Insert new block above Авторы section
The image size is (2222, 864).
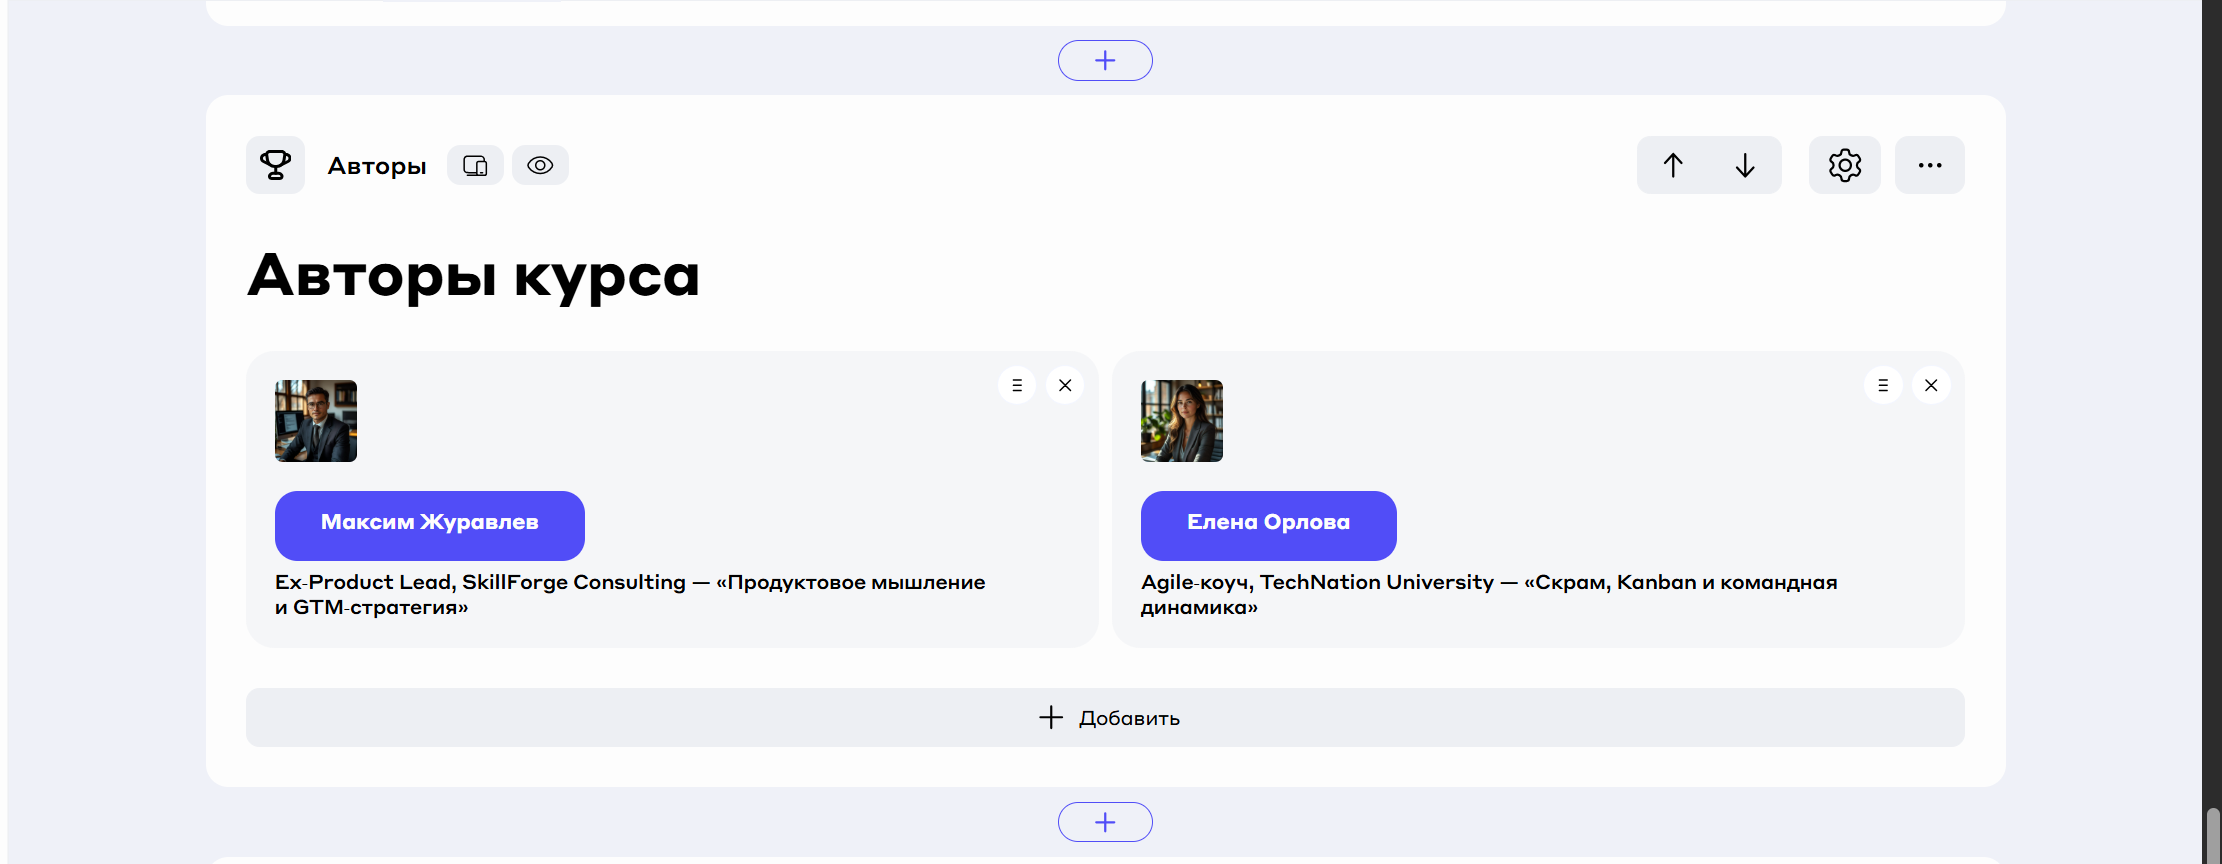[x=1105, y=61]
